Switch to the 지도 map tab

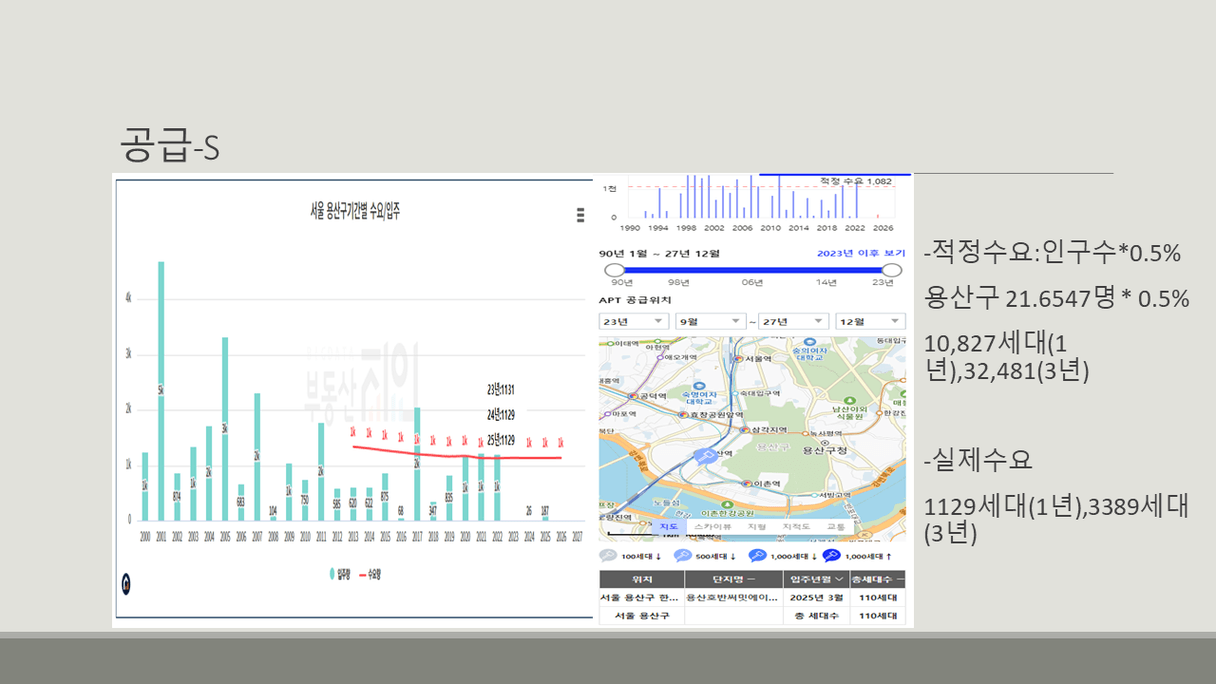point(668,526)
